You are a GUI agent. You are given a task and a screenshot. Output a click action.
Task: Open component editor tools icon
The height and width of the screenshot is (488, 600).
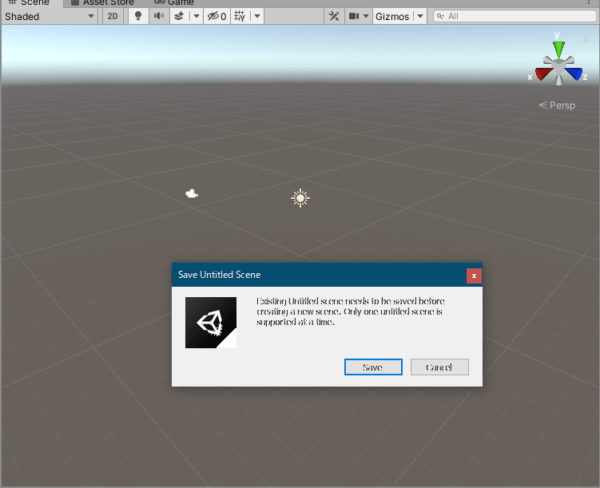click(334, 17)
